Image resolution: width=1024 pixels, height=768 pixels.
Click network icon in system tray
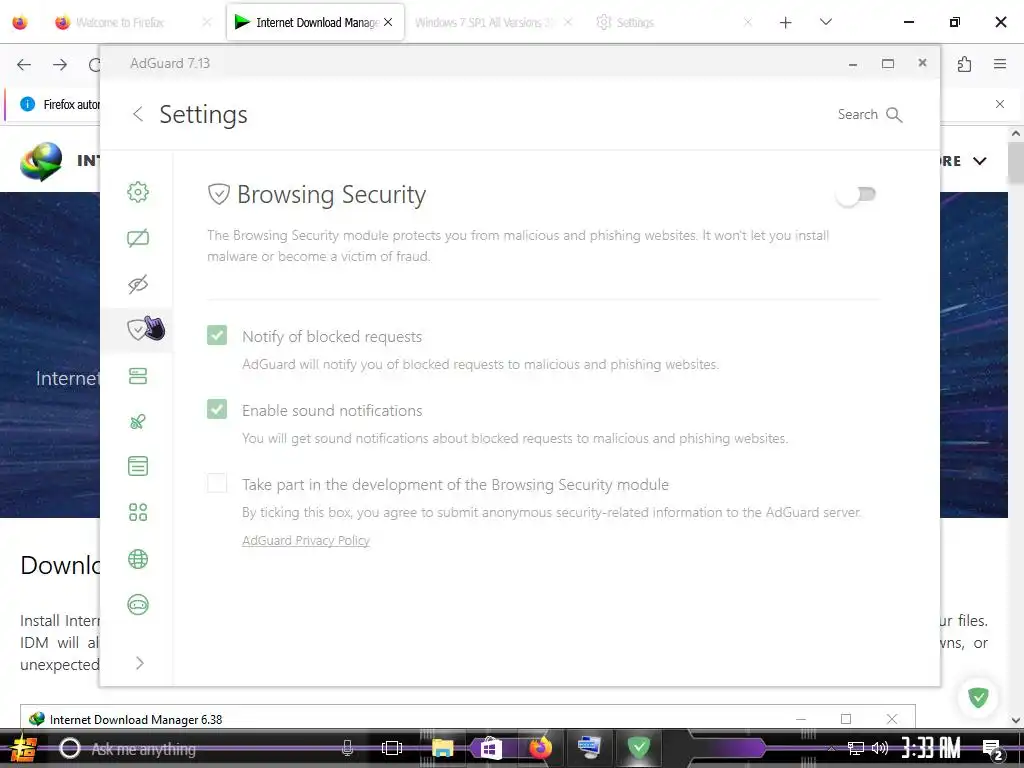pyautogui.click(x=855, y=748)
